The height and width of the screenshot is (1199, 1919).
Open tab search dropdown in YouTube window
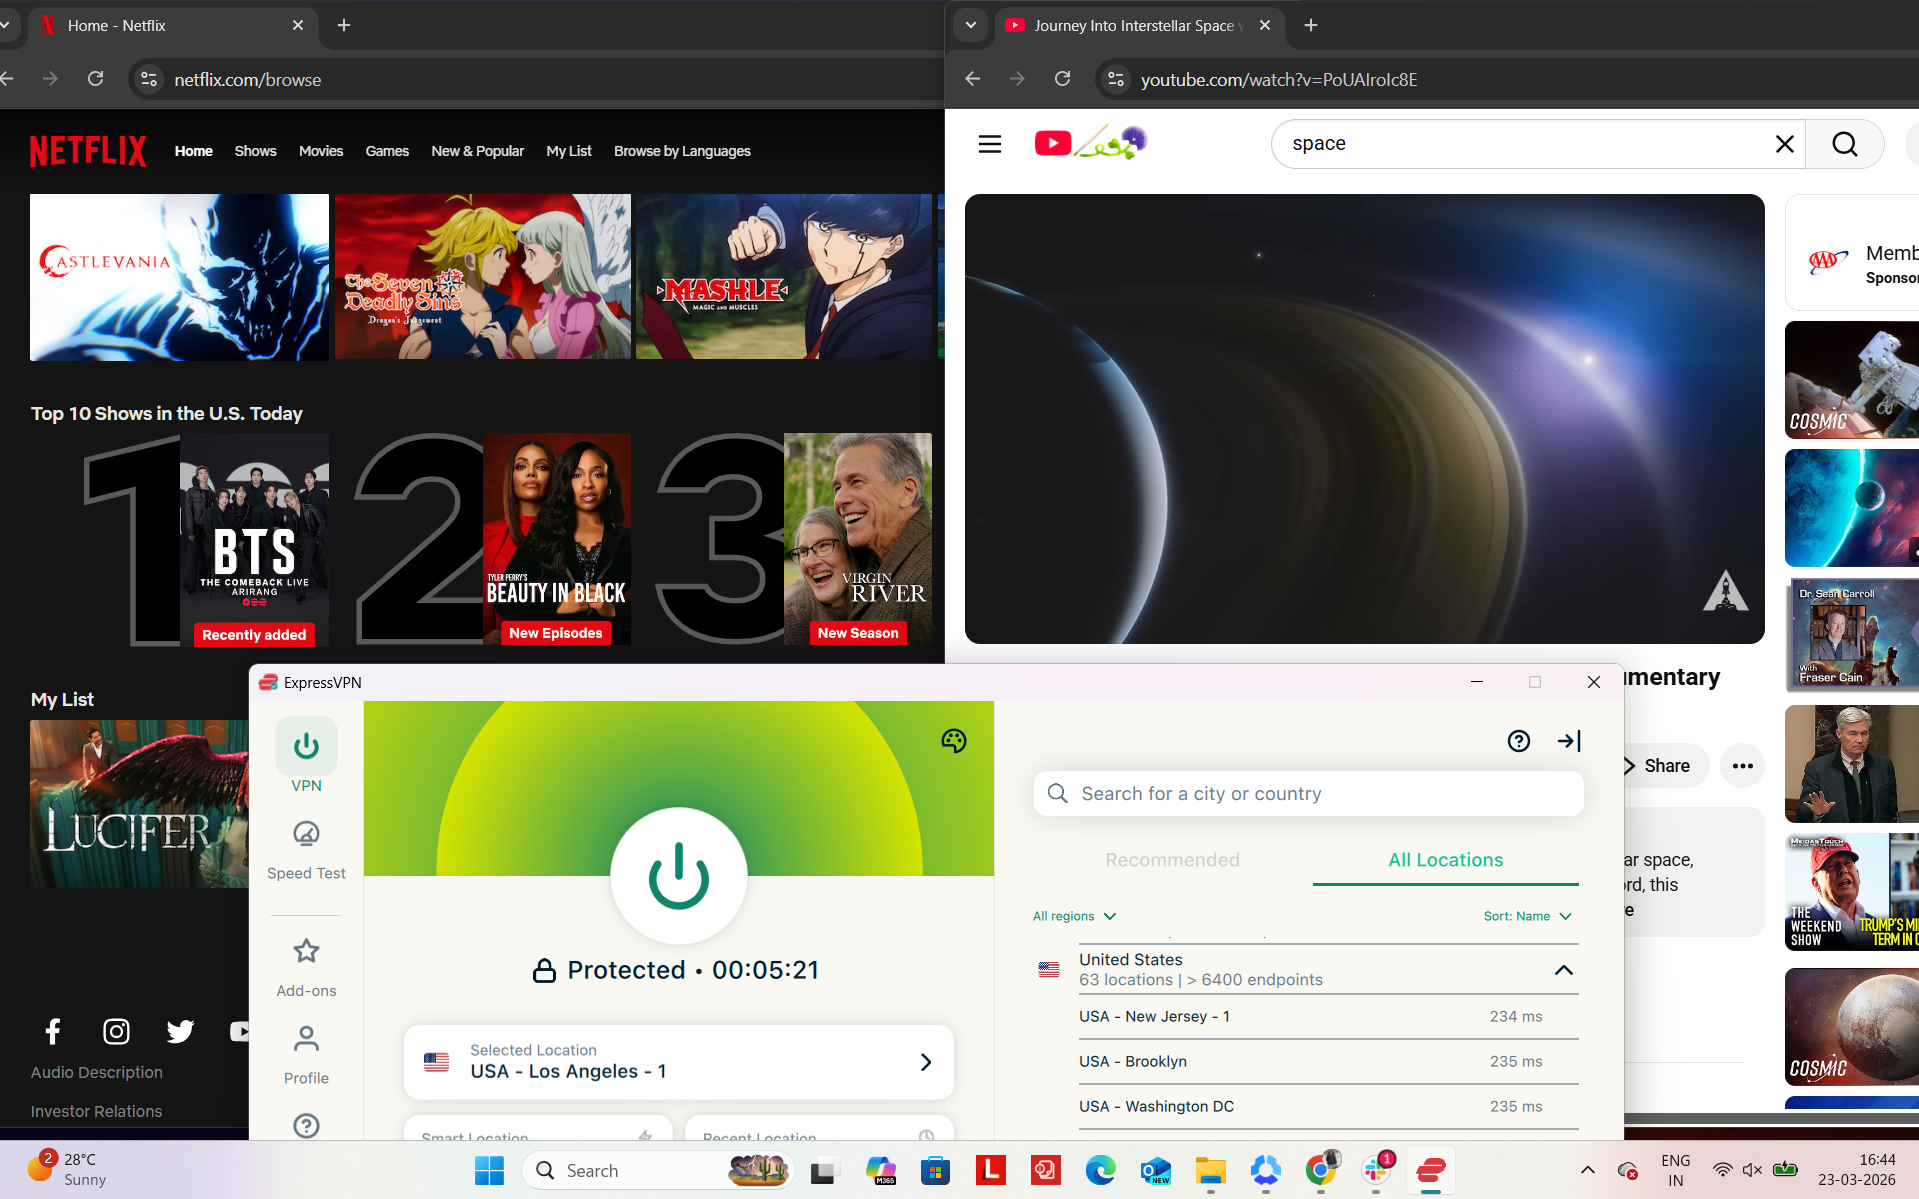tap(969, 25)
